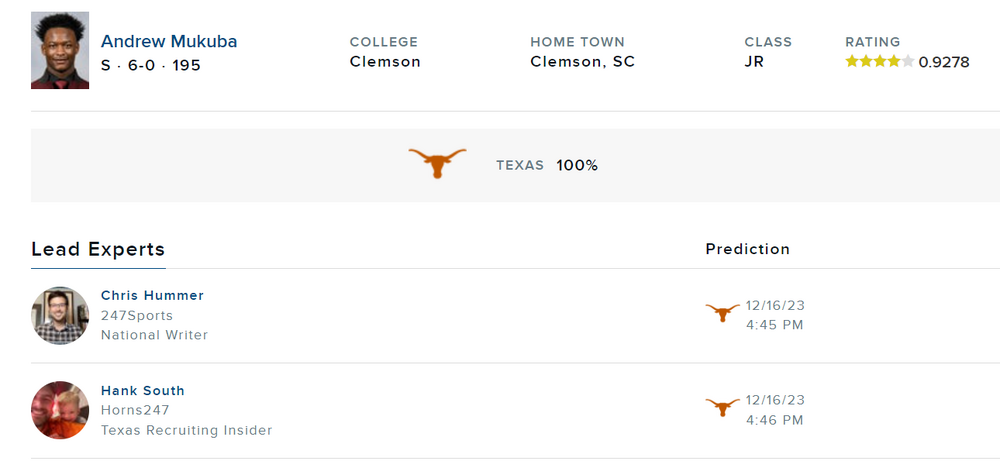Click the 0.9278 rating value

944,62
